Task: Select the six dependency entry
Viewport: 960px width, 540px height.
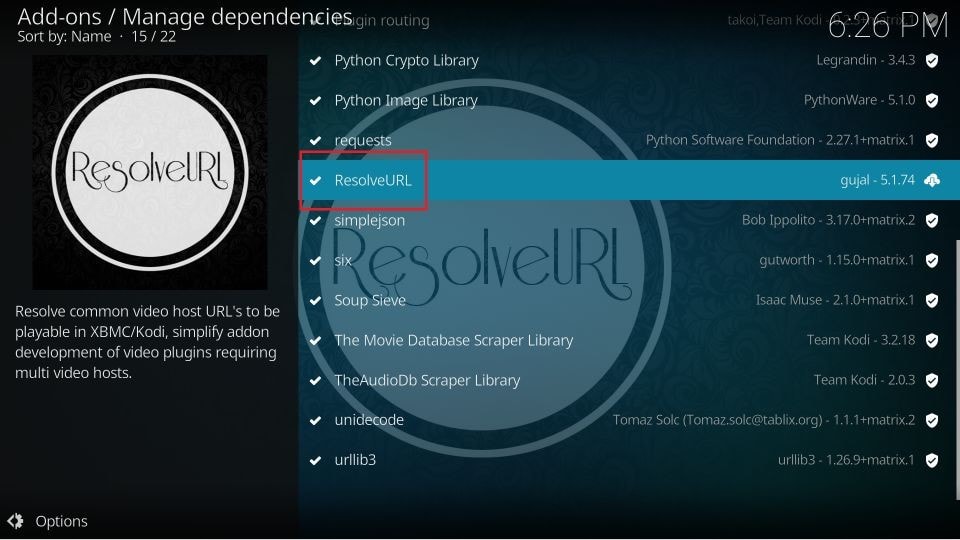Action: coord(629,260)
